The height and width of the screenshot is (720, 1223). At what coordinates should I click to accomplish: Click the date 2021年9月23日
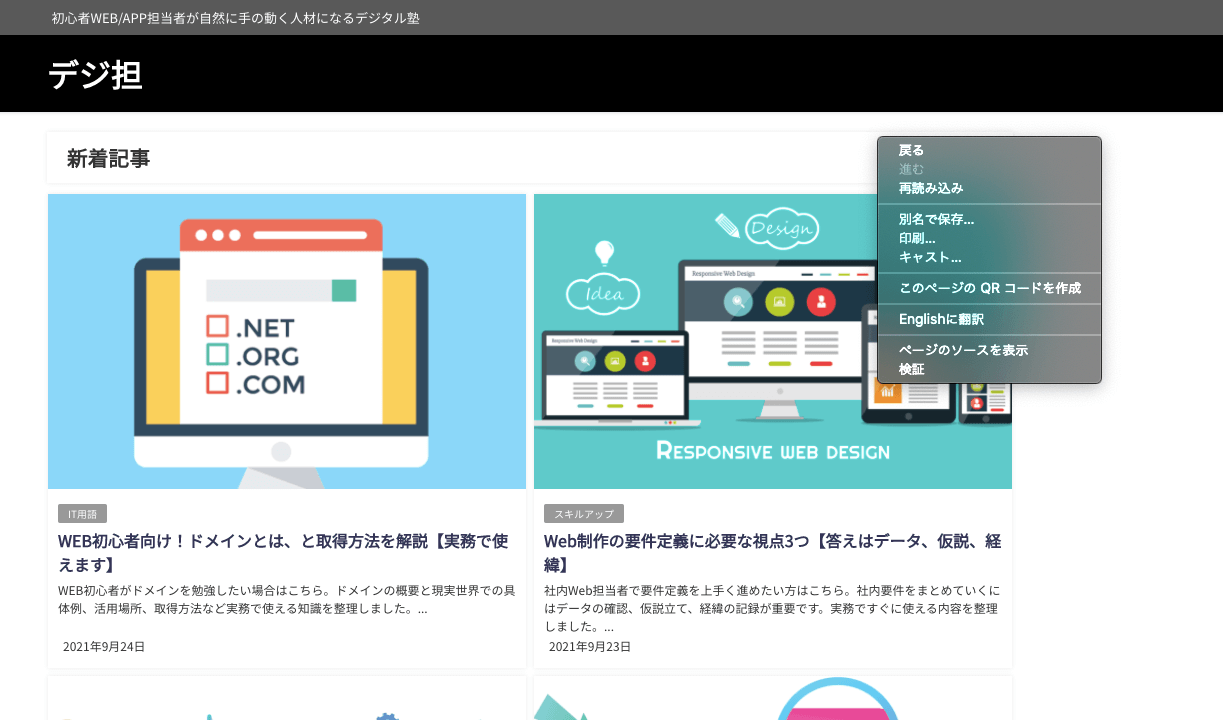(x=590, y=647)
